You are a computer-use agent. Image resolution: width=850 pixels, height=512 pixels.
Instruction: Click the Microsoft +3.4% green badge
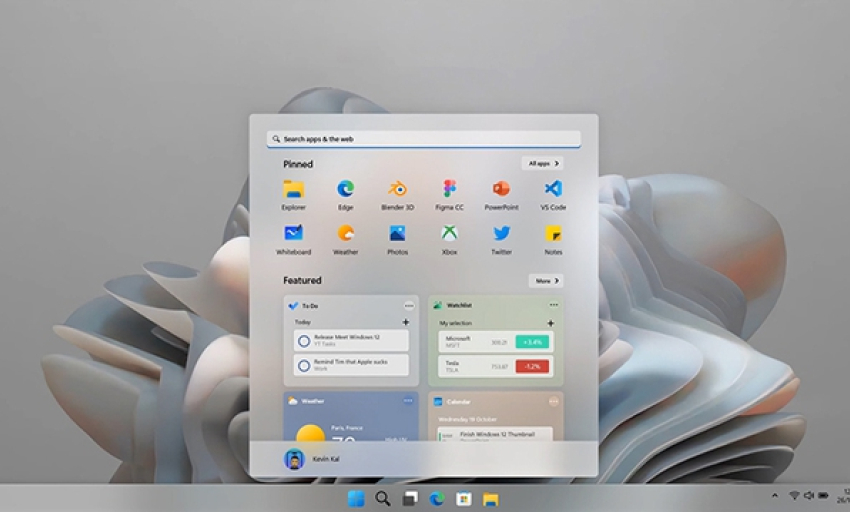[532, 342]
